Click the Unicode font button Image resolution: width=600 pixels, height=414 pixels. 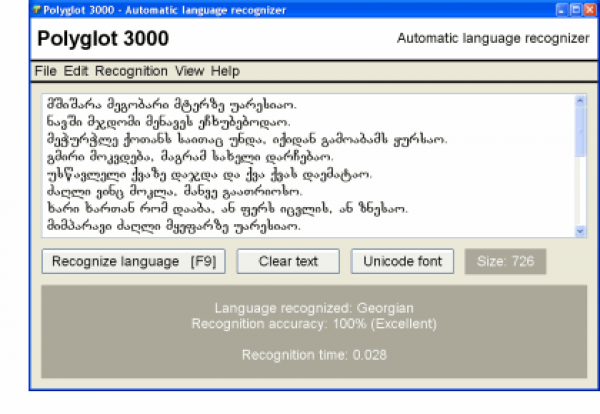coord(402,261)
